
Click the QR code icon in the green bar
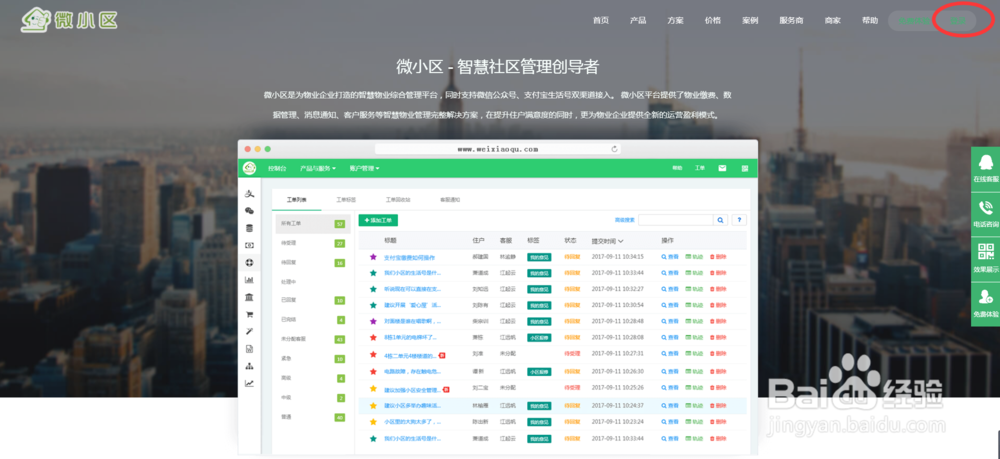[744, 168]
